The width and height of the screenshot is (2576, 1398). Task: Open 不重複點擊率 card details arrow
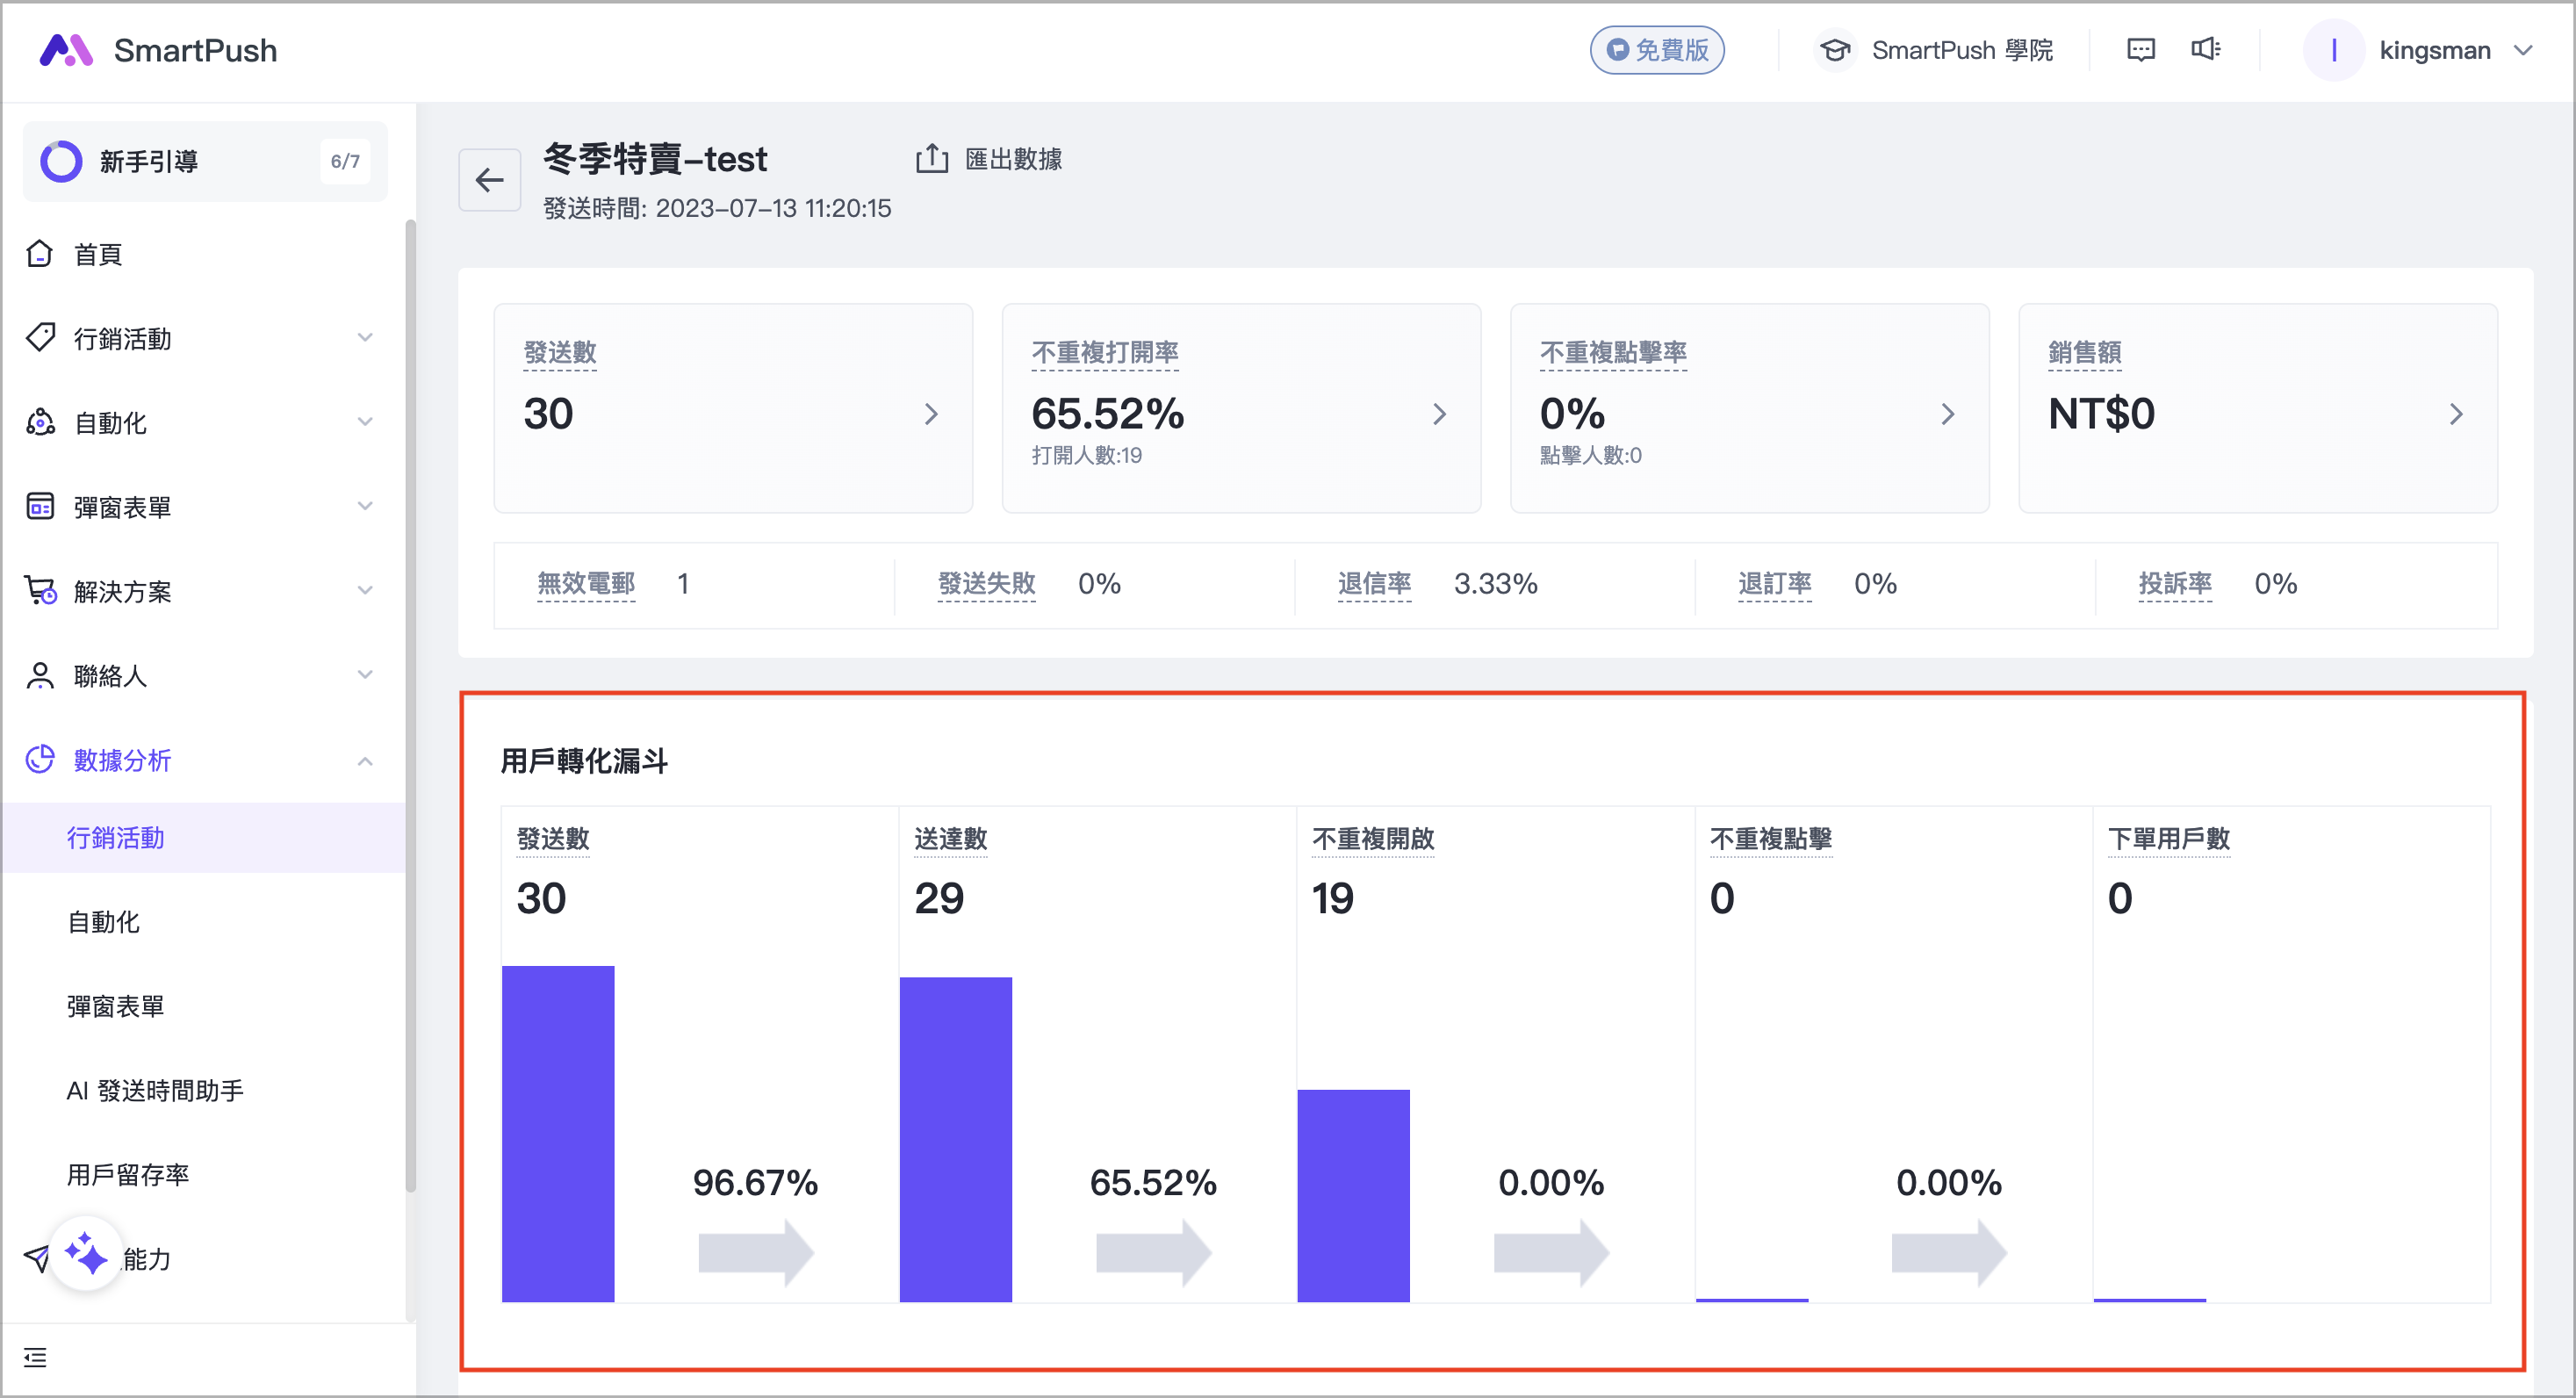(1948, 414)
